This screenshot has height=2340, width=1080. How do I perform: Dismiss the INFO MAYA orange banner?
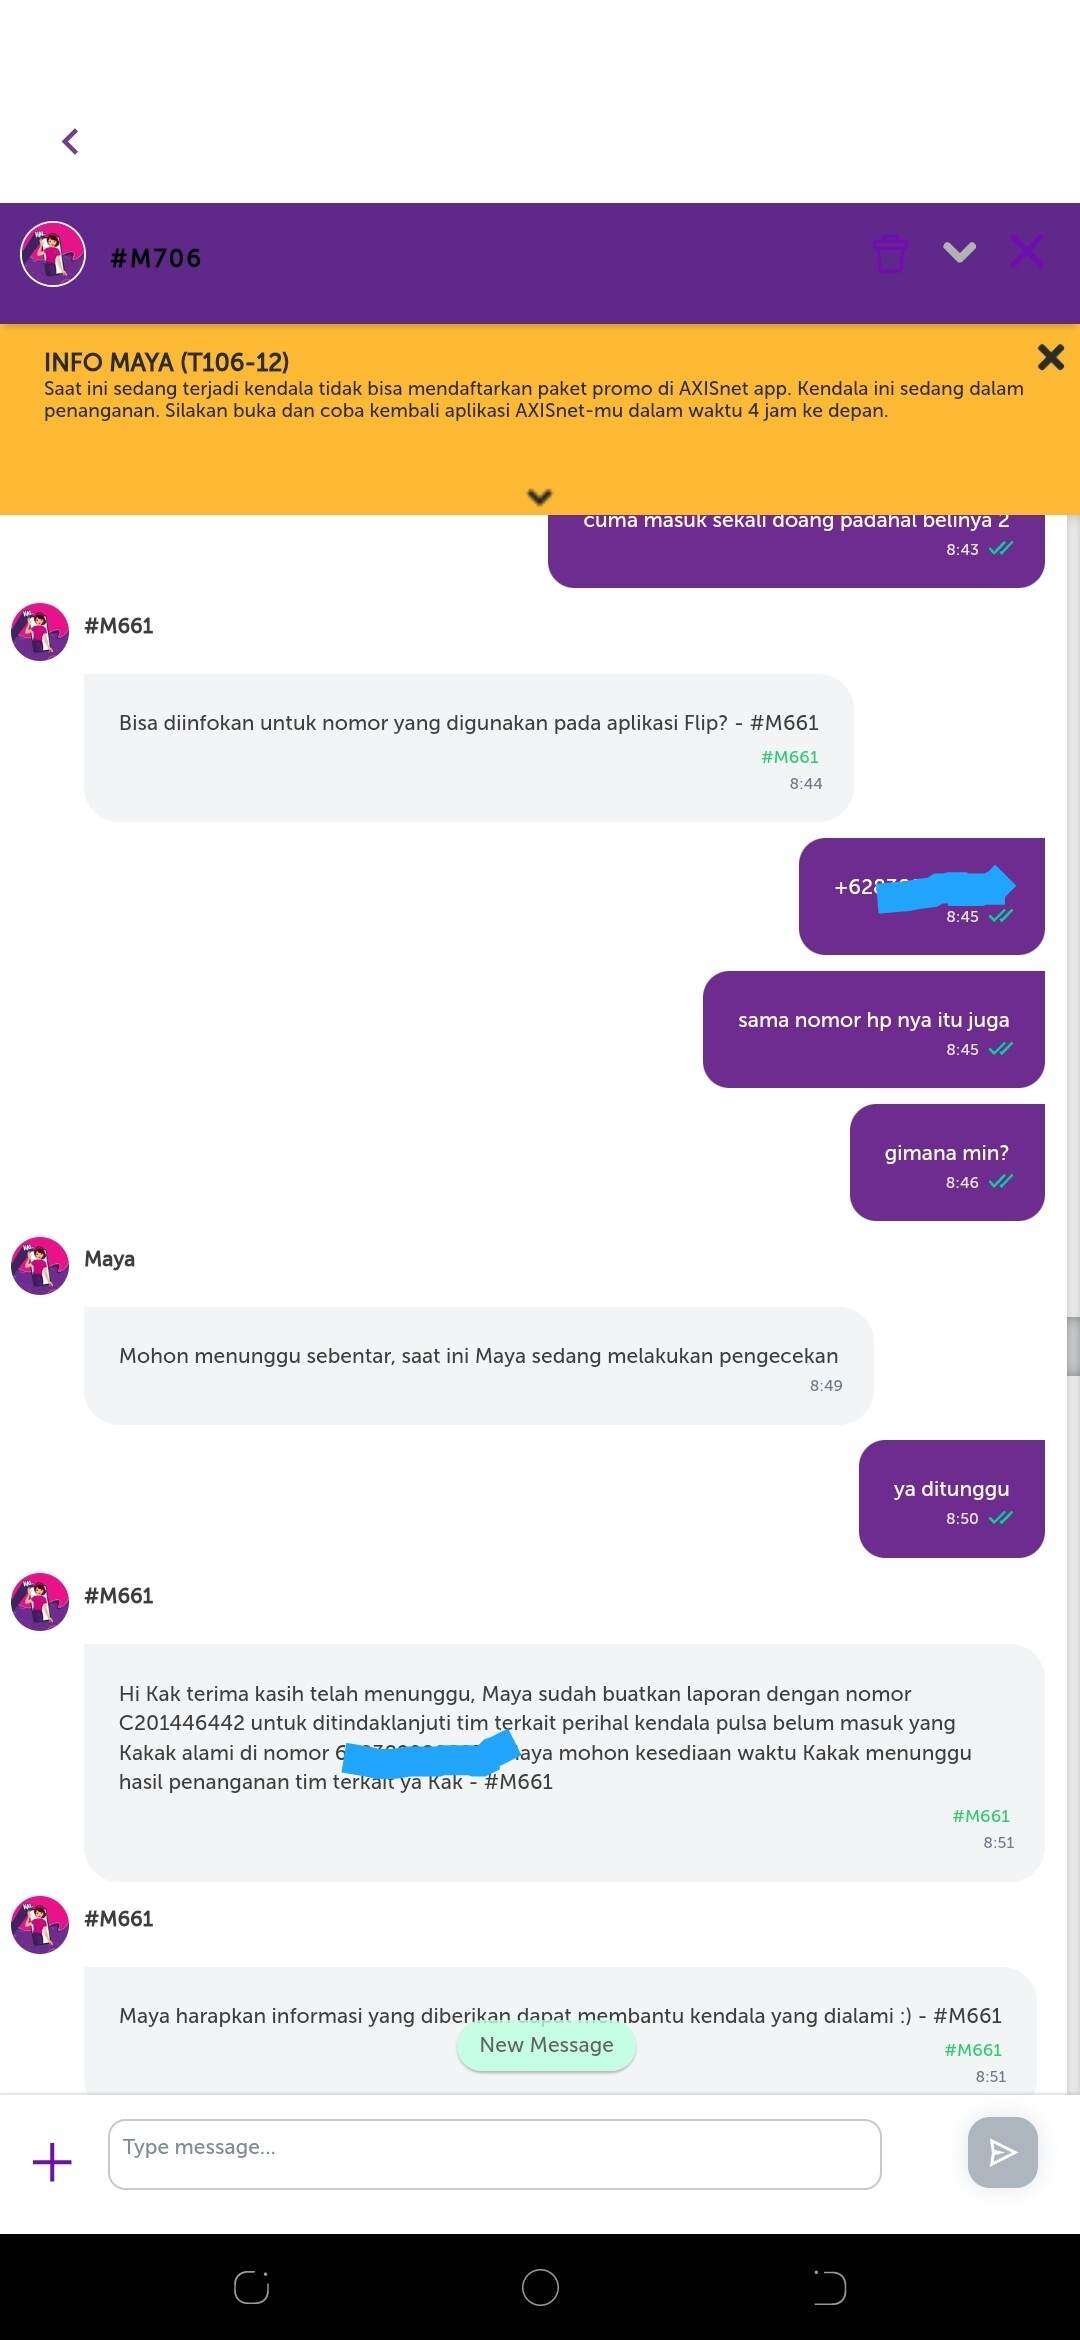pos(1050,357)
